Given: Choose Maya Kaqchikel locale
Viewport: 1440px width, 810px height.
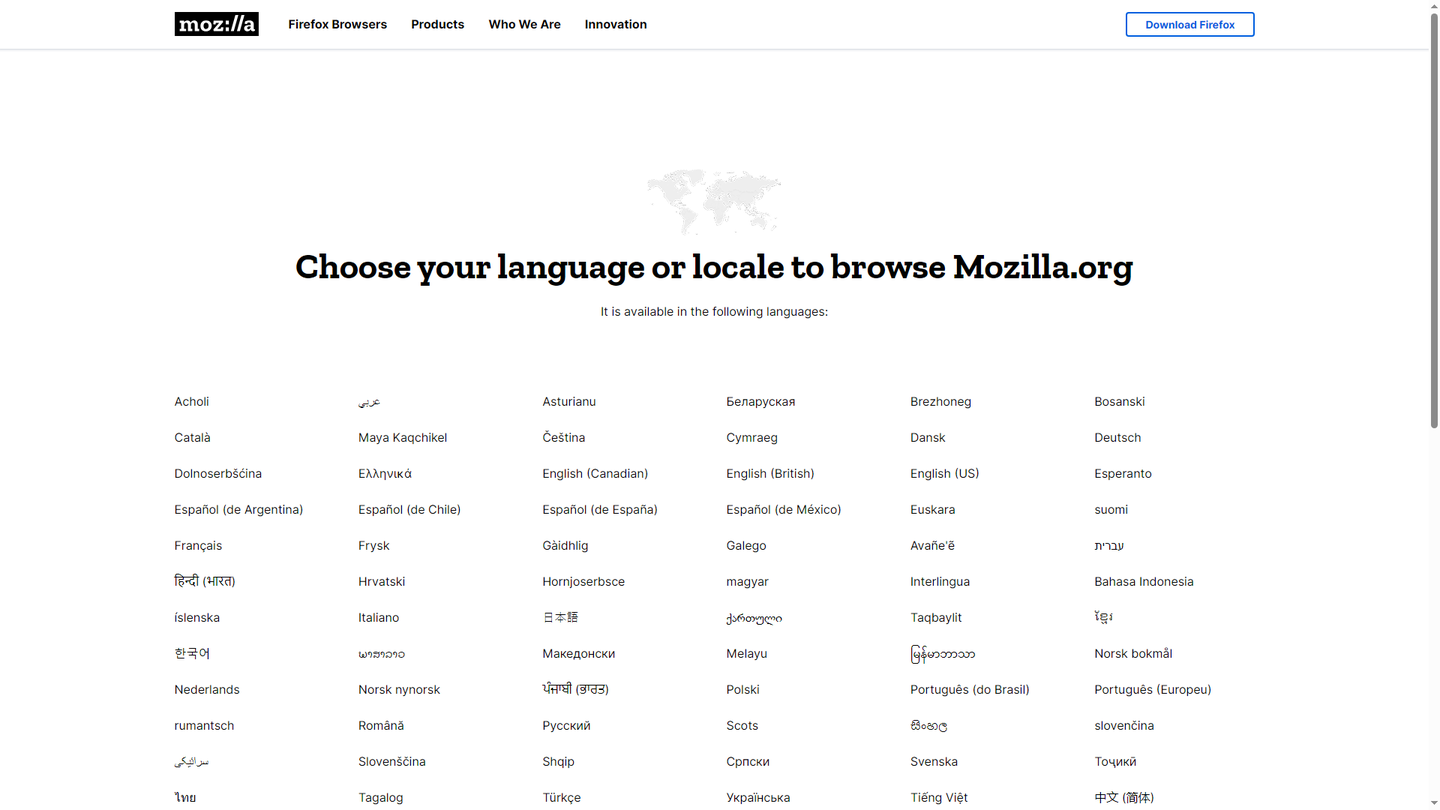Looking at the screenshot, I should pos(402,437).
